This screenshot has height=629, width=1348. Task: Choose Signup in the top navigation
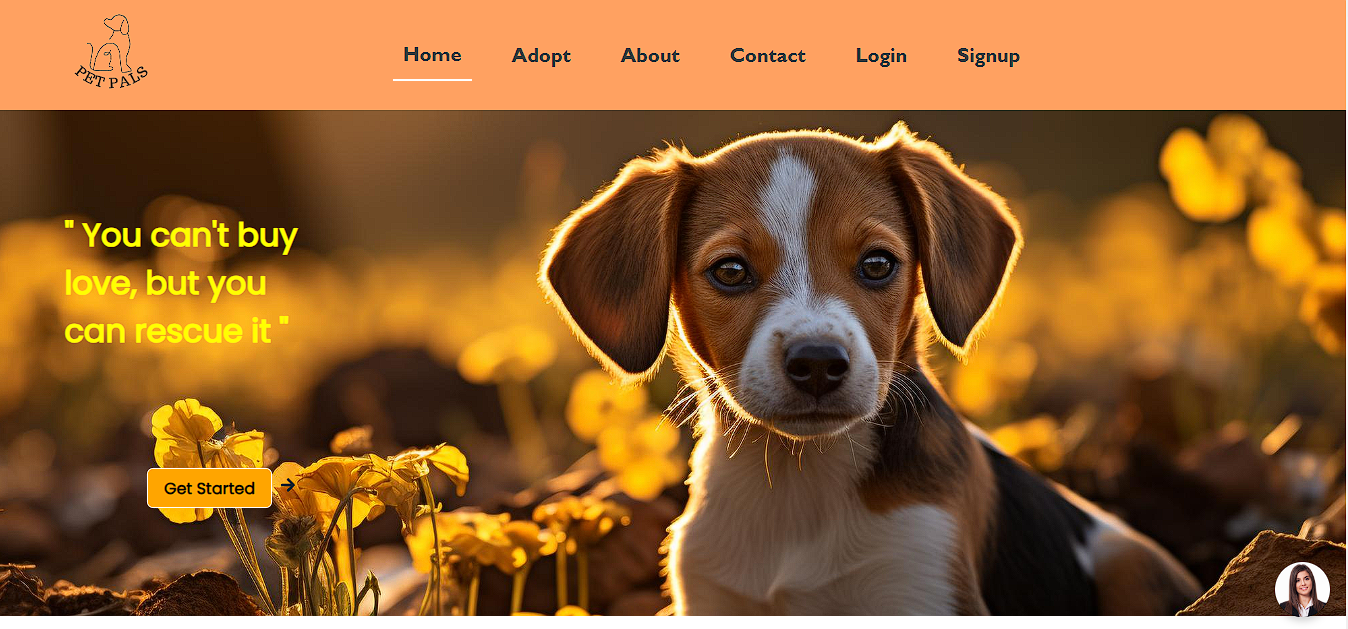(988, 56)
